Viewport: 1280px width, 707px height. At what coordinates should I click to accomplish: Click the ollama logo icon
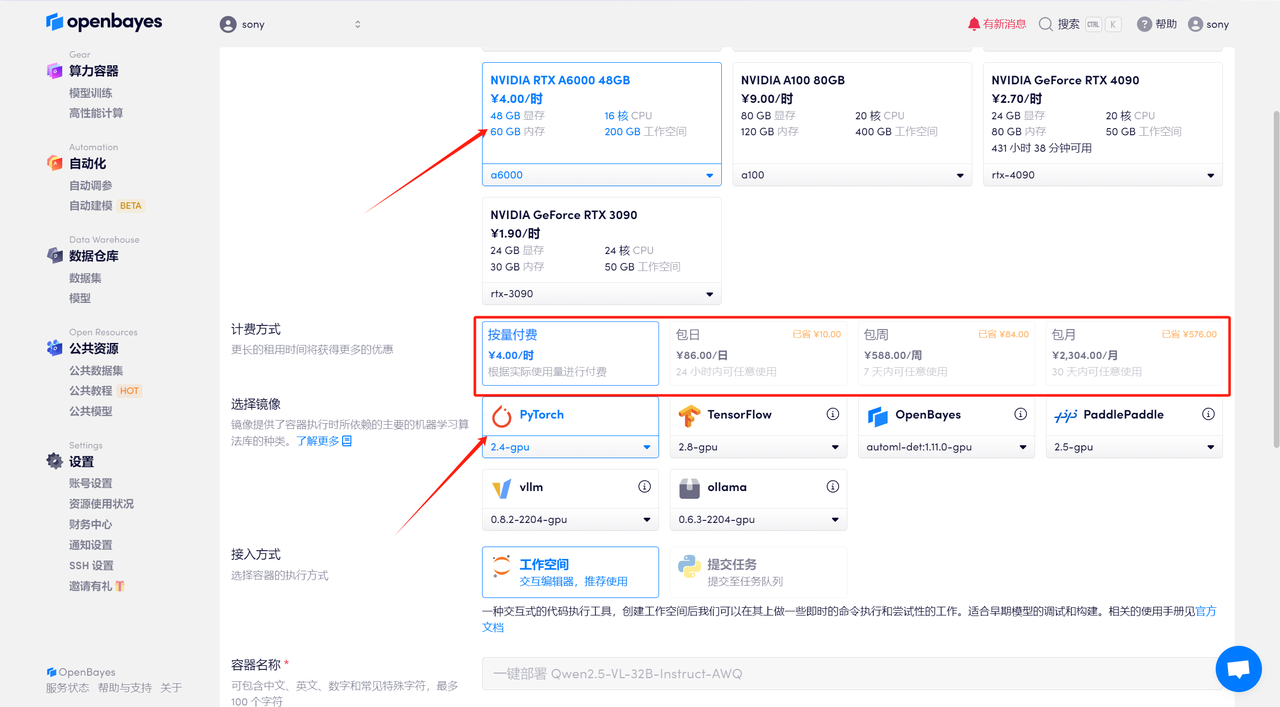[689, 488]
